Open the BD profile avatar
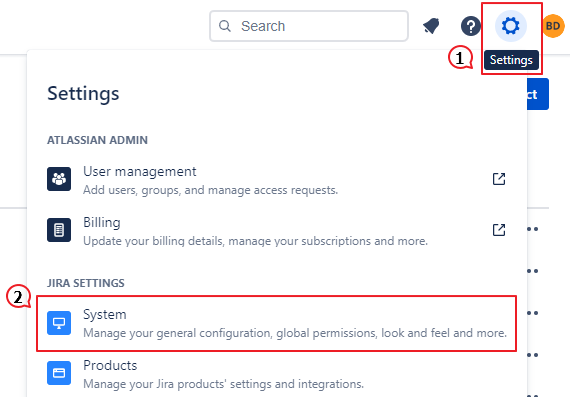Screen dimensions: 570x397 click(x=553, y=26)
